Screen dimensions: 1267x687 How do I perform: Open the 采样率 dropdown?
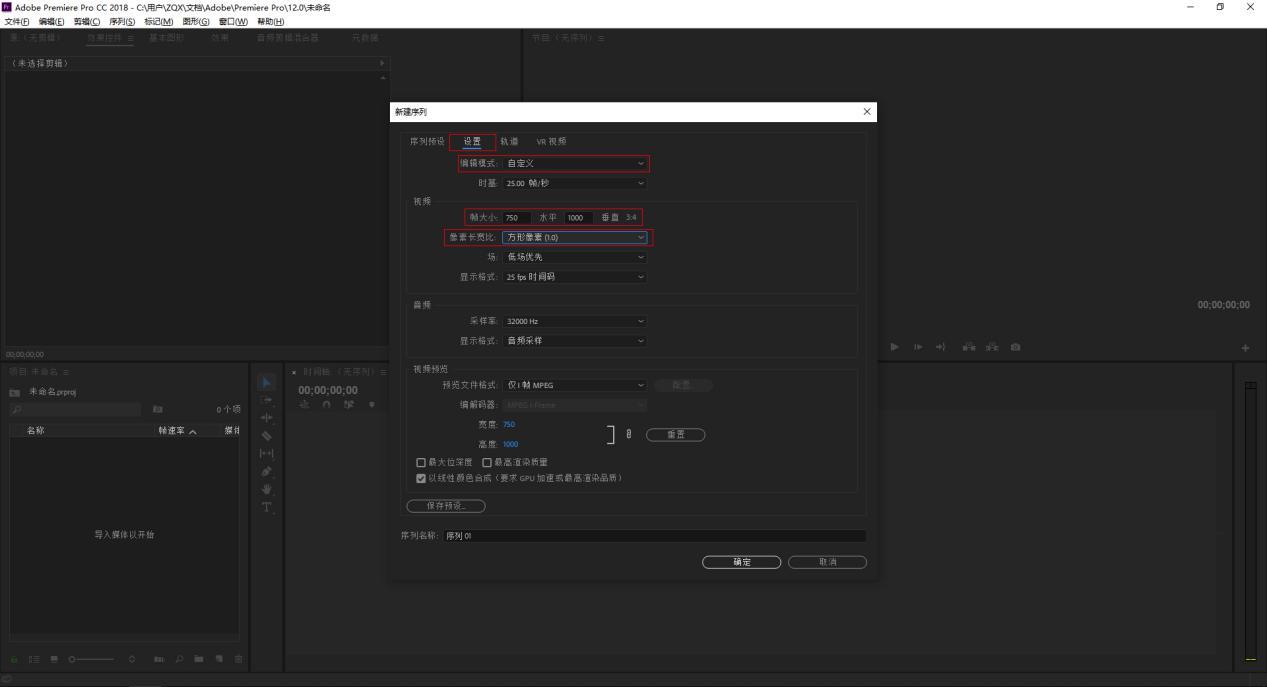575,321
